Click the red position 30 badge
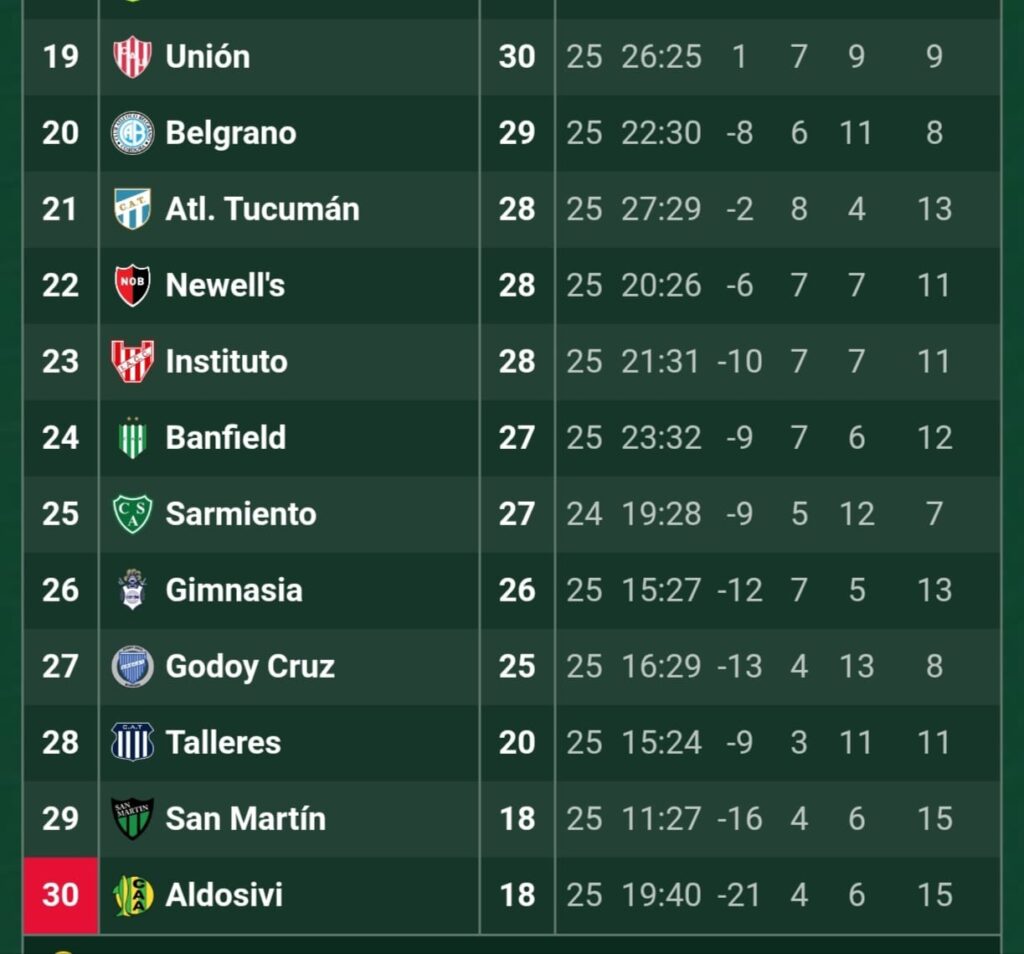The image size is (1024, 954). coord(61,895)
